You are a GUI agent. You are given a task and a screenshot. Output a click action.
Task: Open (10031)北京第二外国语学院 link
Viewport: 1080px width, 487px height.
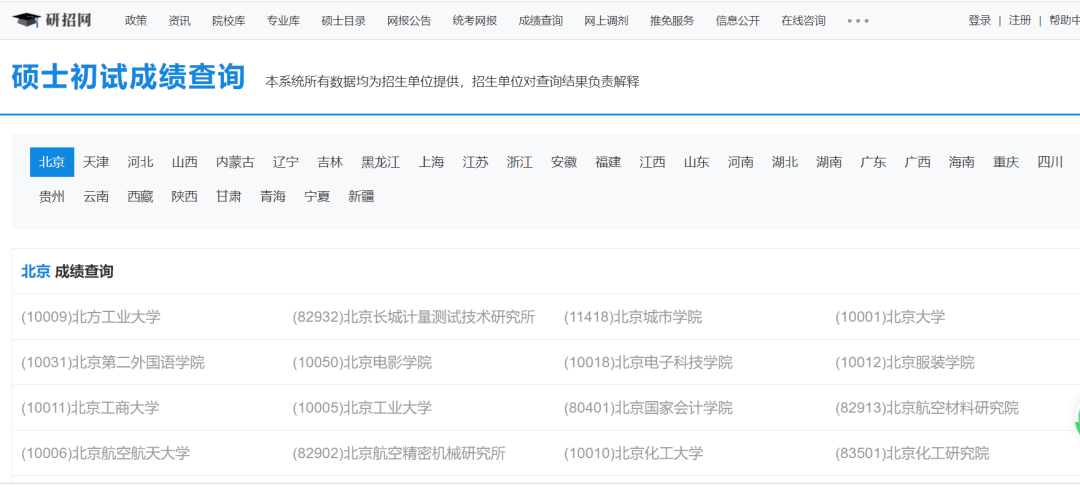click(113, 362)
